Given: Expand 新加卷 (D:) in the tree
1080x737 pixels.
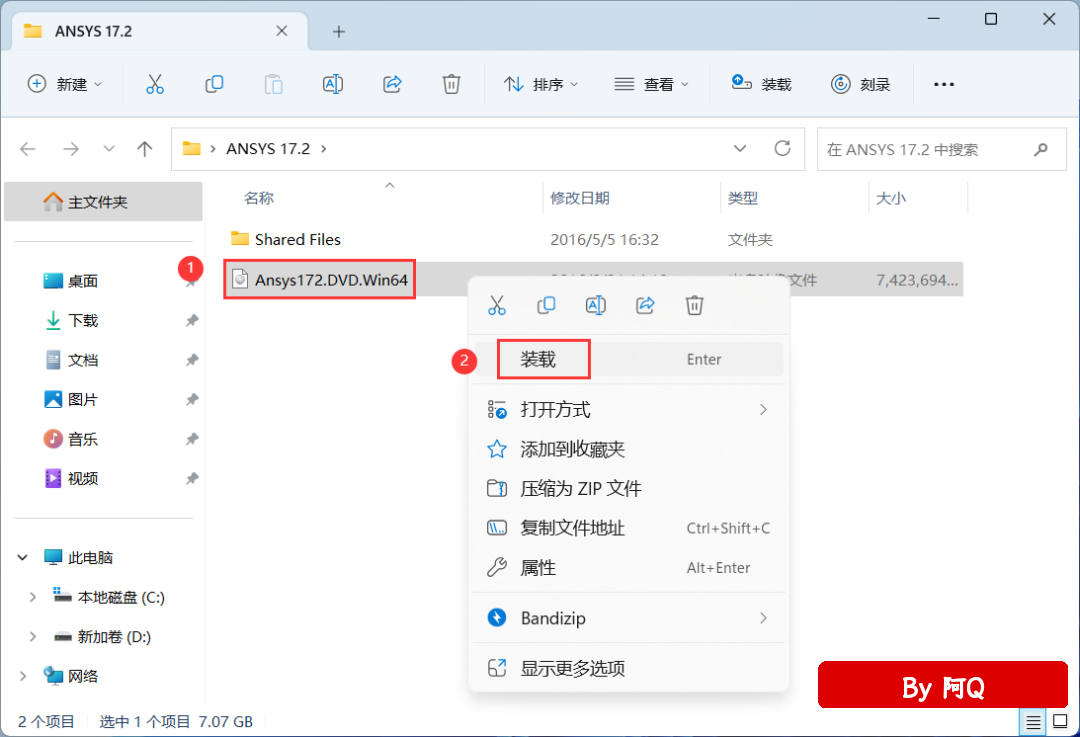Looking at the screenshot, I should click(32, 636).
